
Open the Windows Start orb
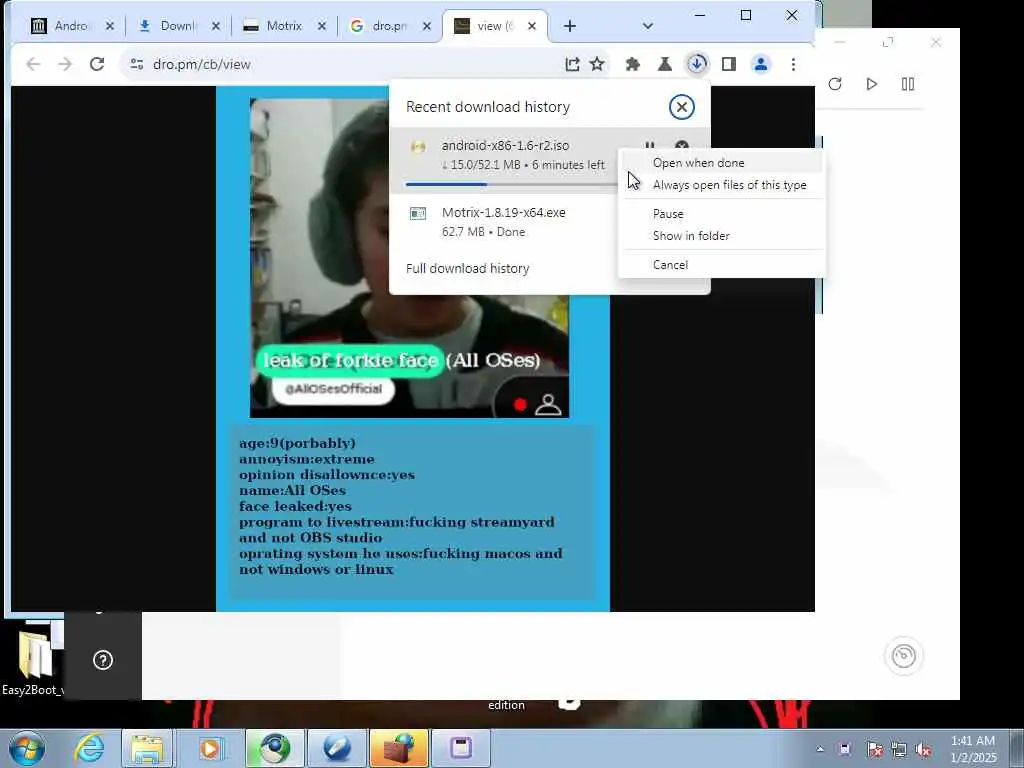click(x=26, y=748)
